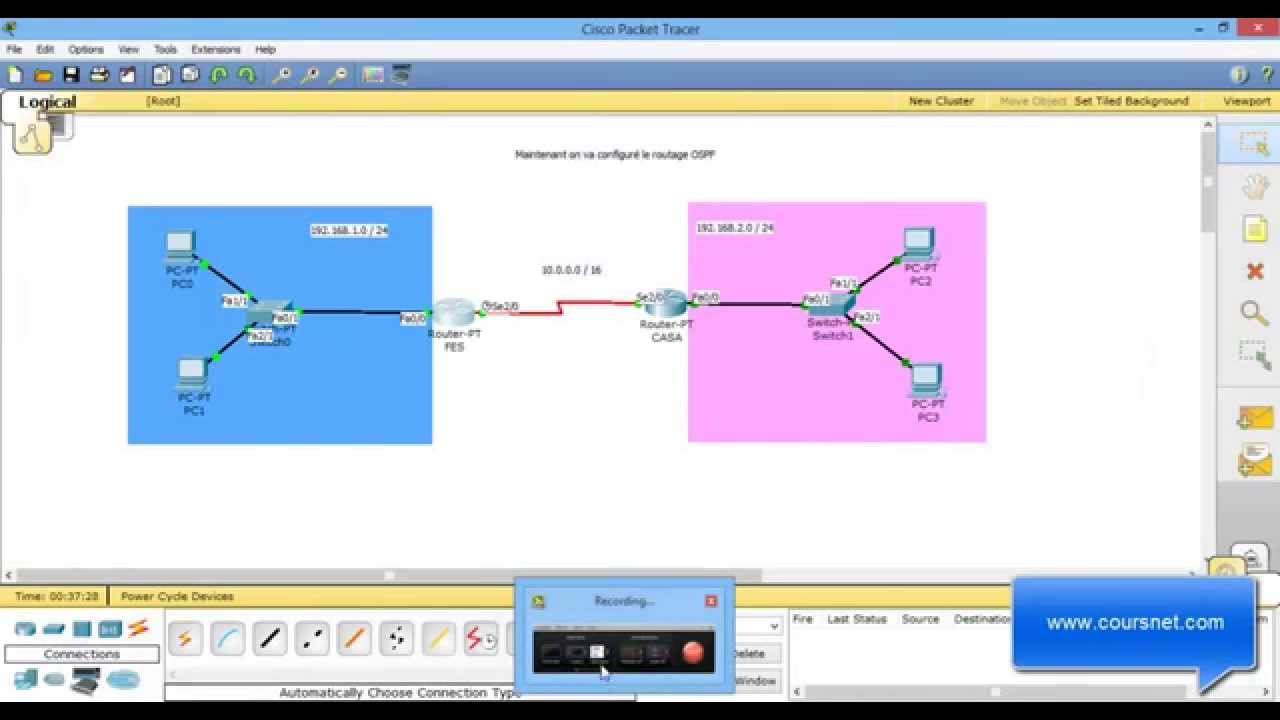The width and height of the screenshot is (1280, 720).
Task: Click the Undo green arrow icon
Action: click(218, 74)
